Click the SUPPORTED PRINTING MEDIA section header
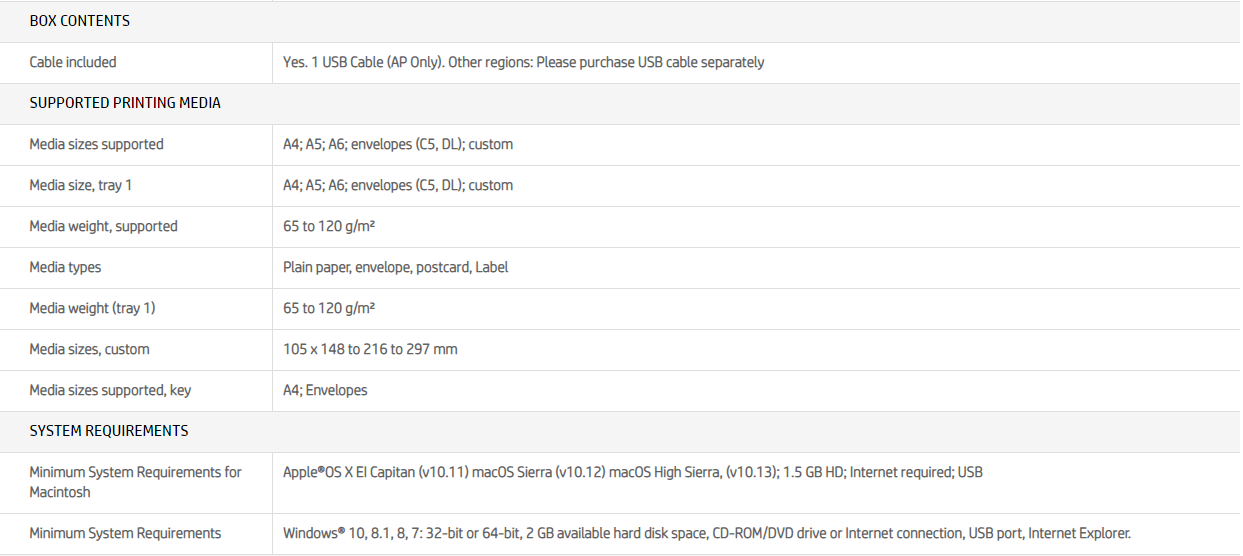 (x=125, y=103)
